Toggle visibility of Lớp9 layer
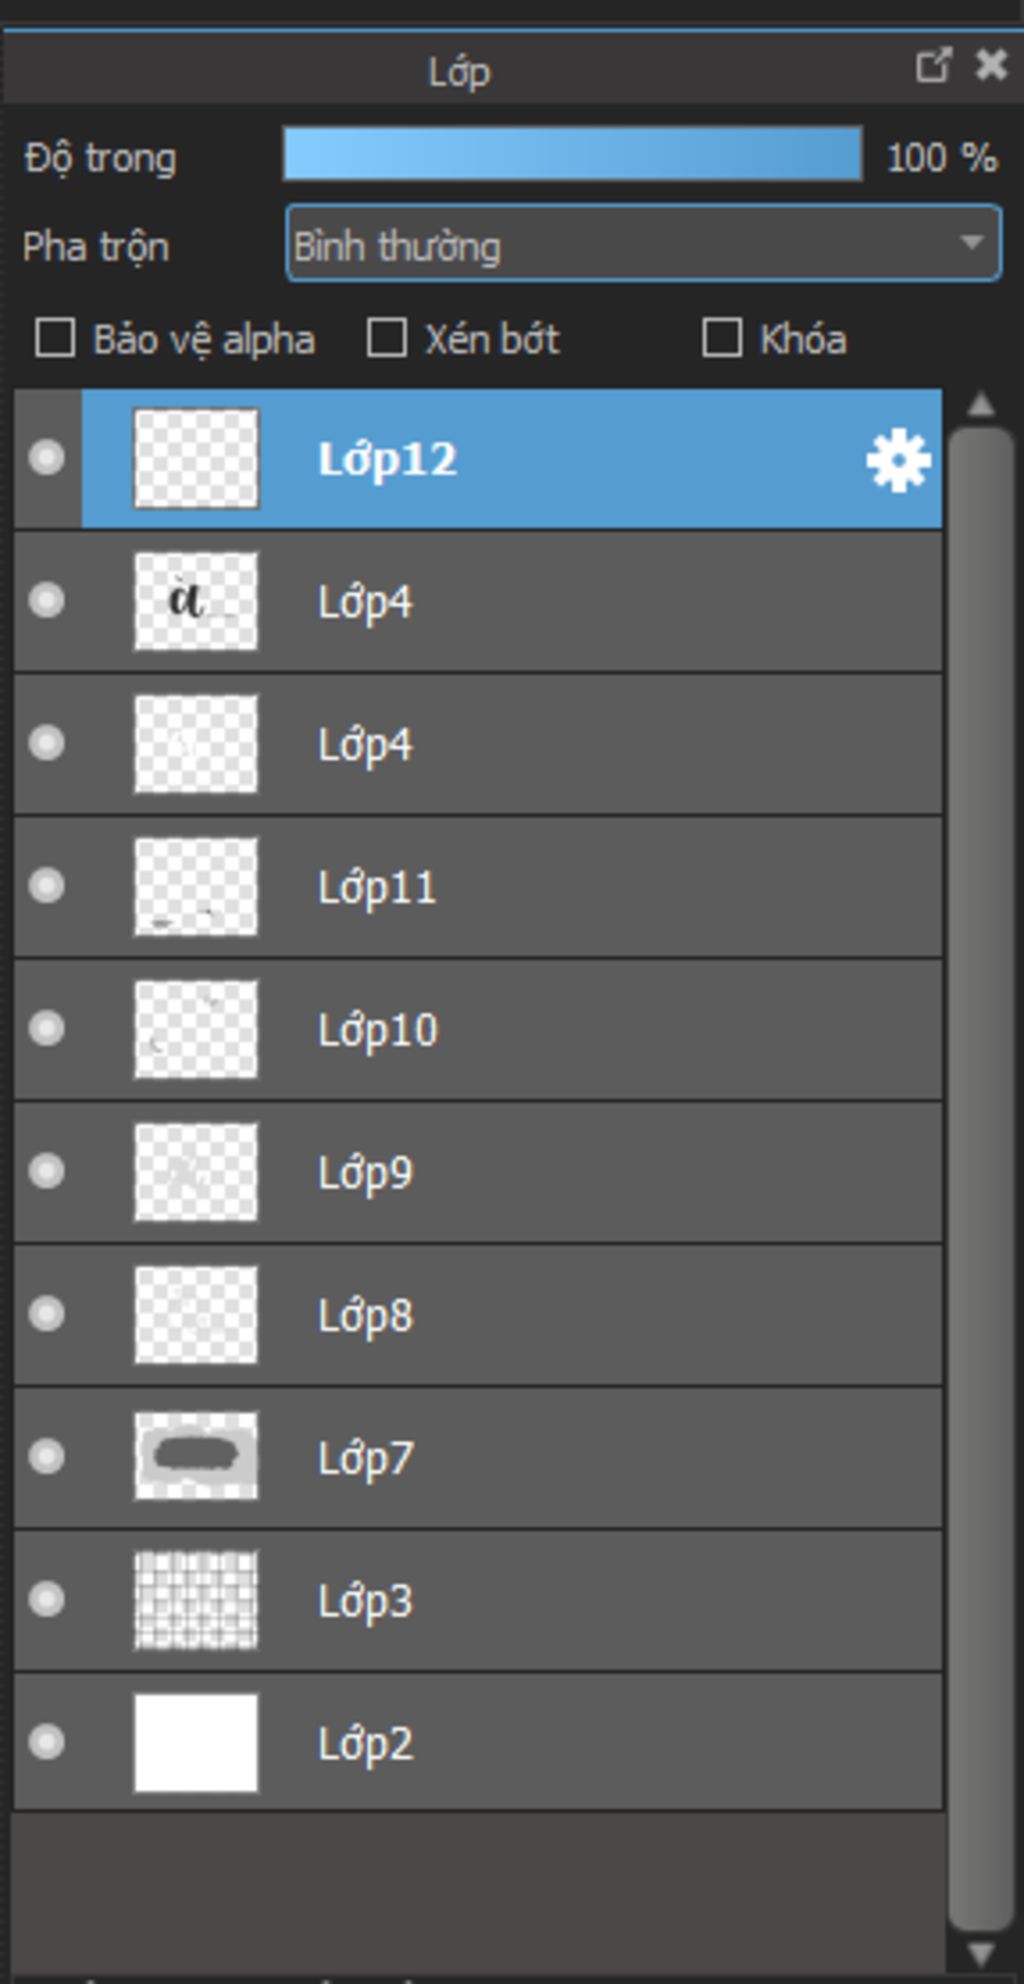This screenshot has width=1024, height=1984. pyautogui.click(x=47, y=1171)
